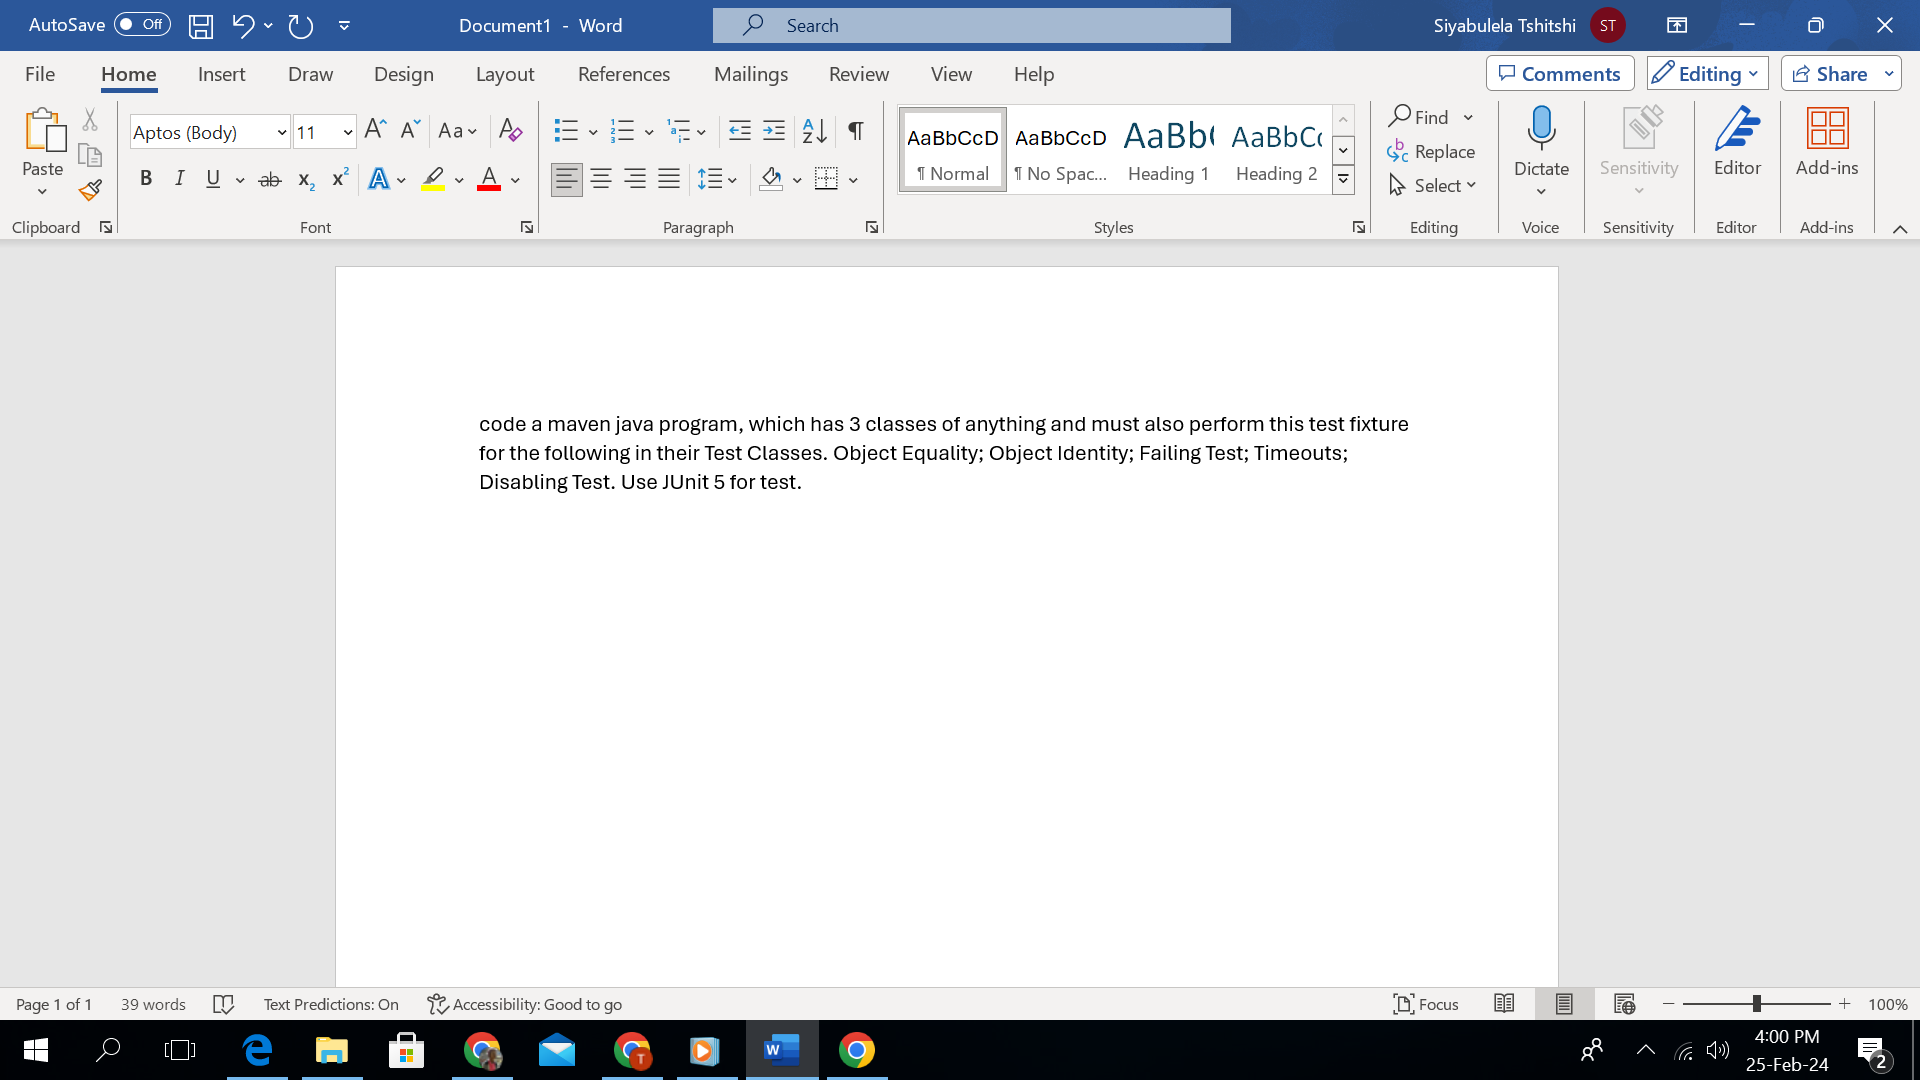This screenshot has height=1080, width=1920.
Task: Open the font size dropdown
Action: pos(348,132)
